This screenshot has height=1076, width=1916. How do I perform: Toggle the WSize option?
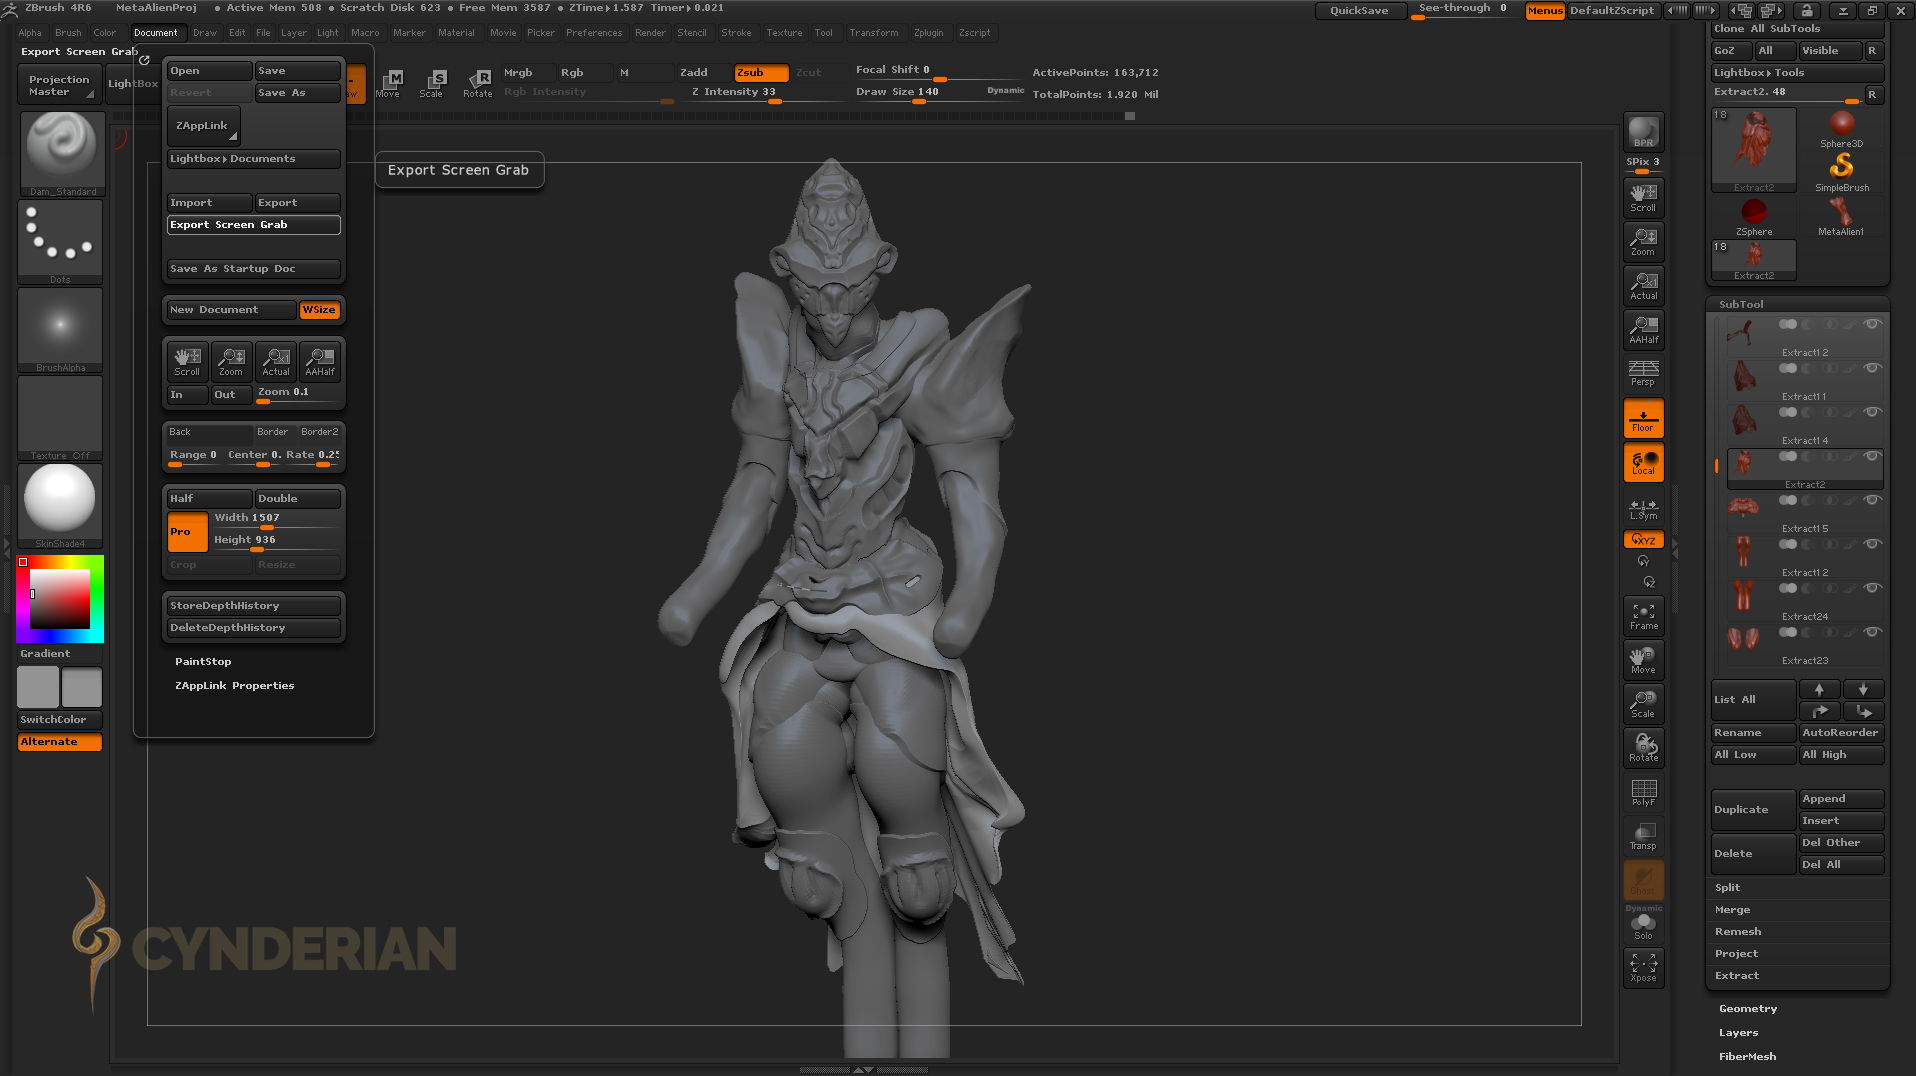click(x=320, y=310)
